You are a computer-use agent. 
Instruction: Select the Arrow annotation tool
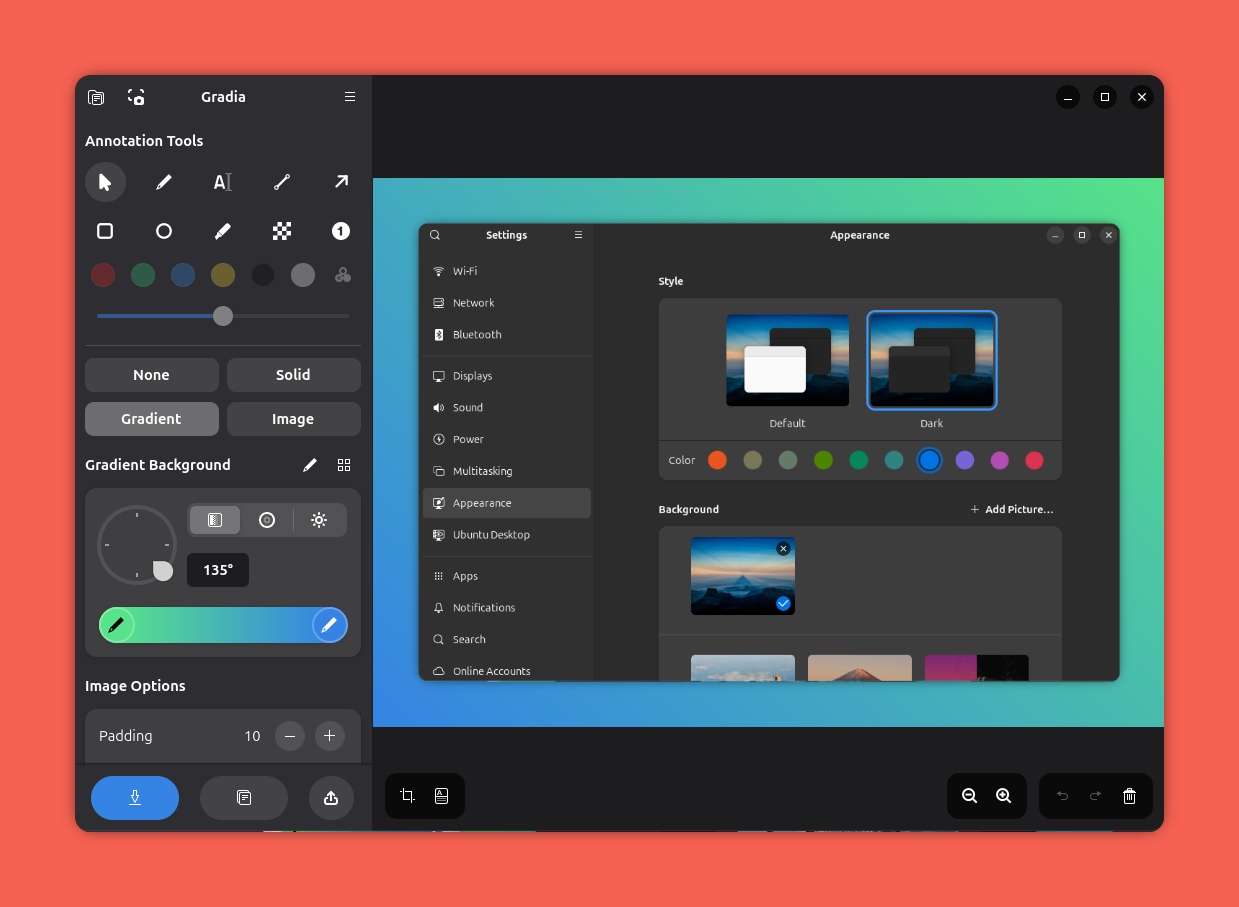[x=341, y=182]
